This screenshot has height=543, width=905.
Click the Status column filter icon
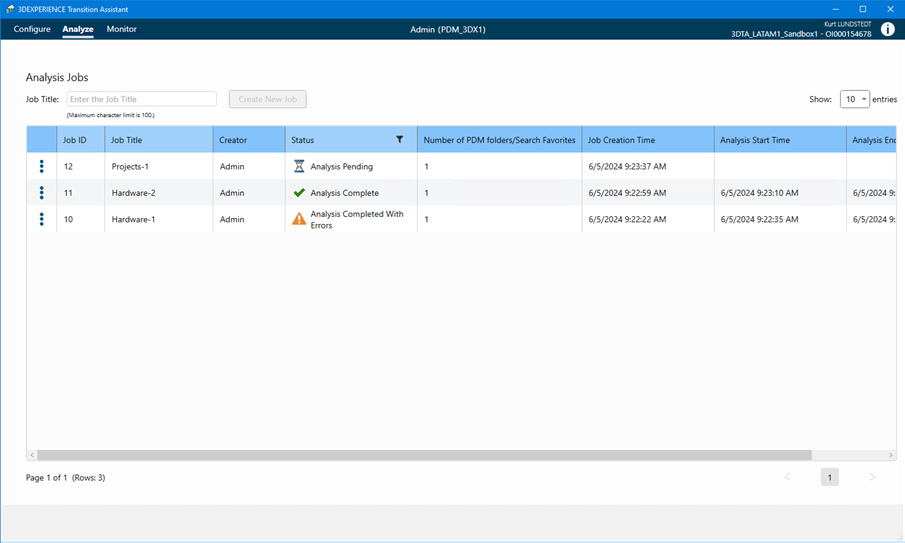pyautogui.click(x=399, y=140)
